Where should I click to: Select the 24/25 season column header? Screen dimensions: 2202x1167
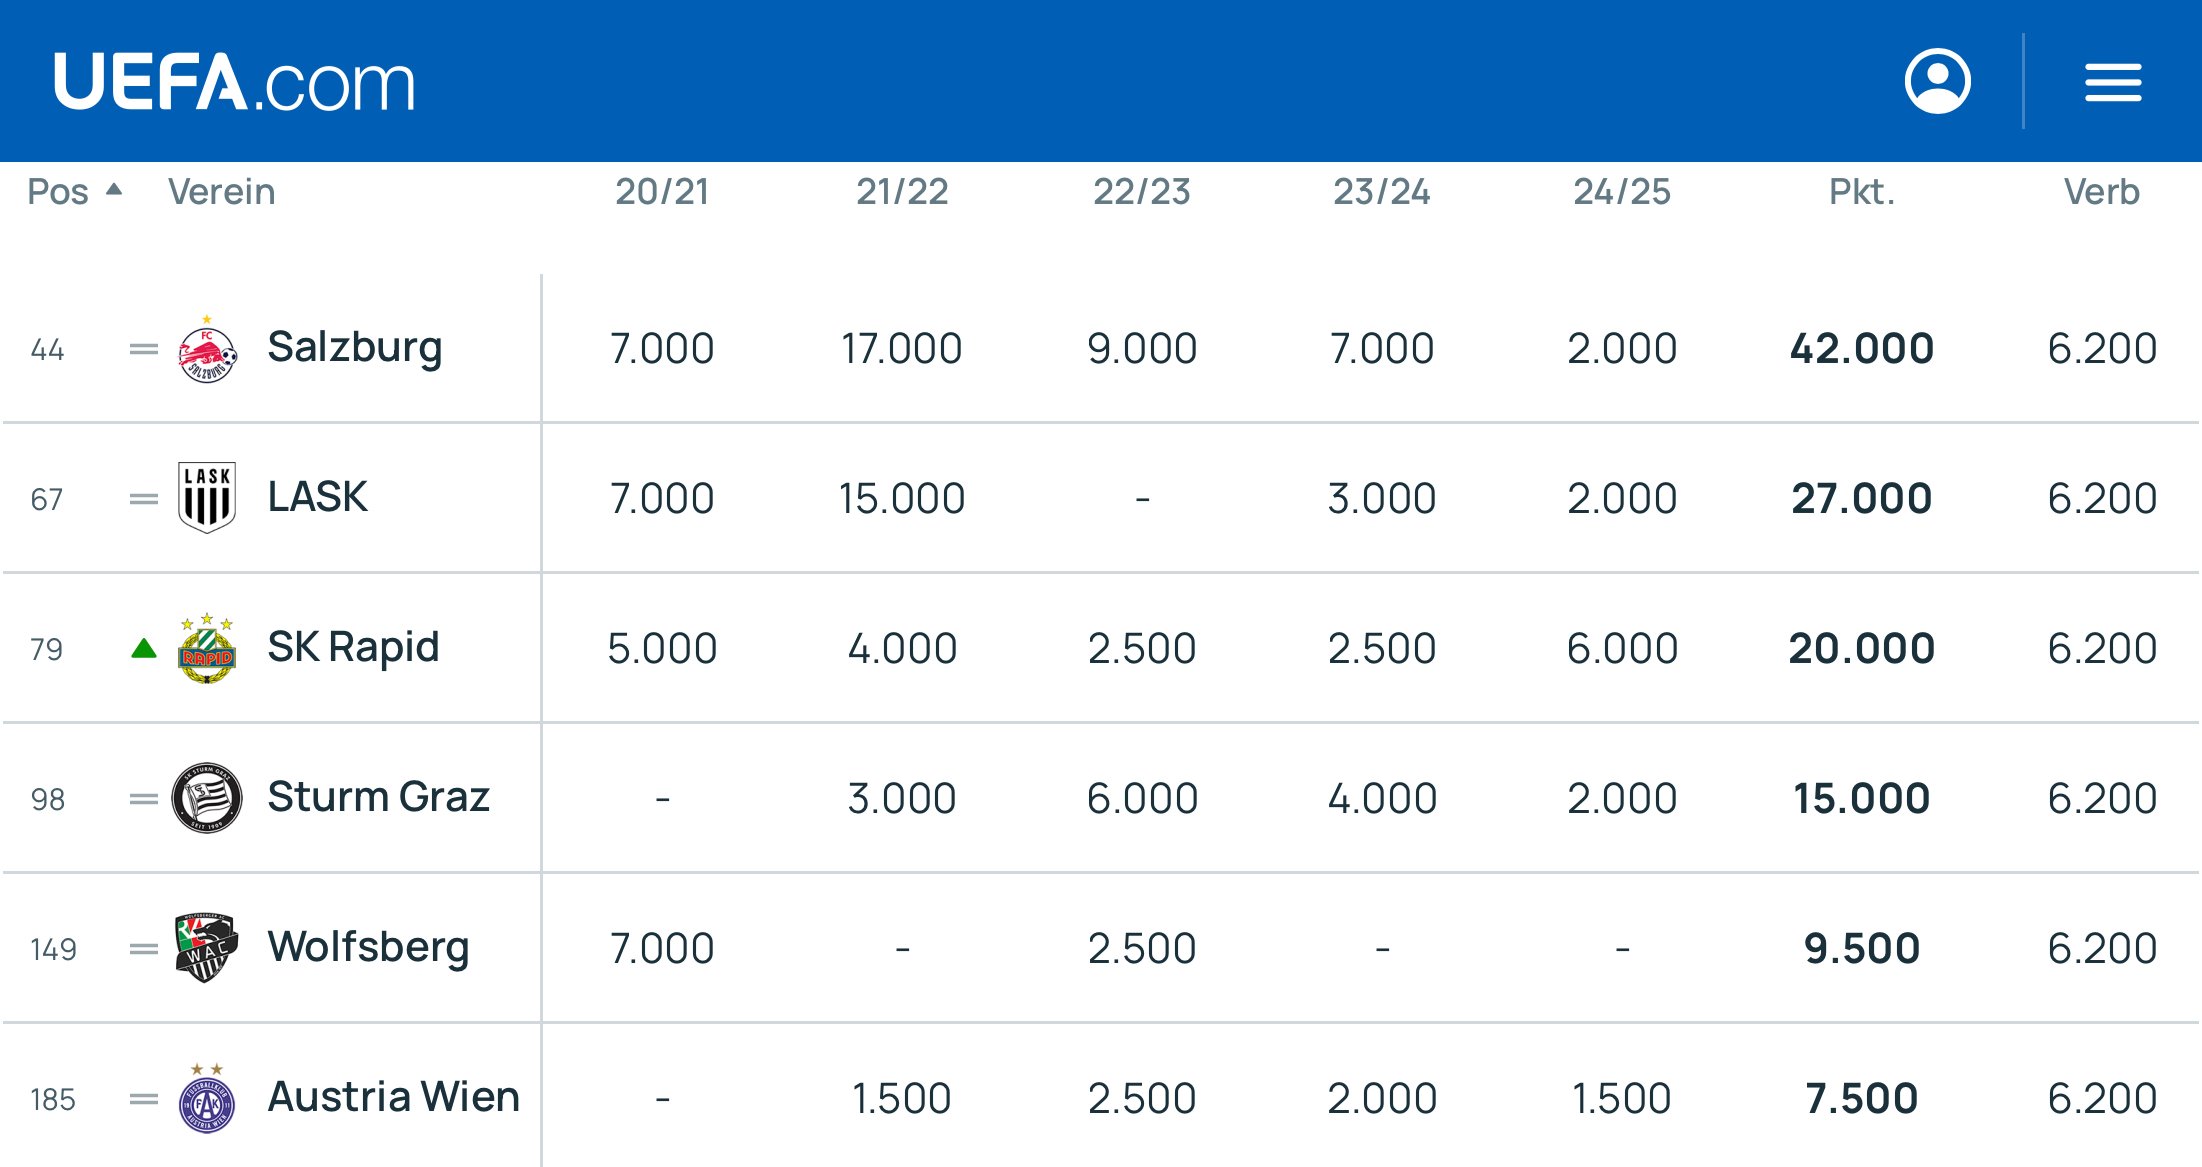point(1621,191)
